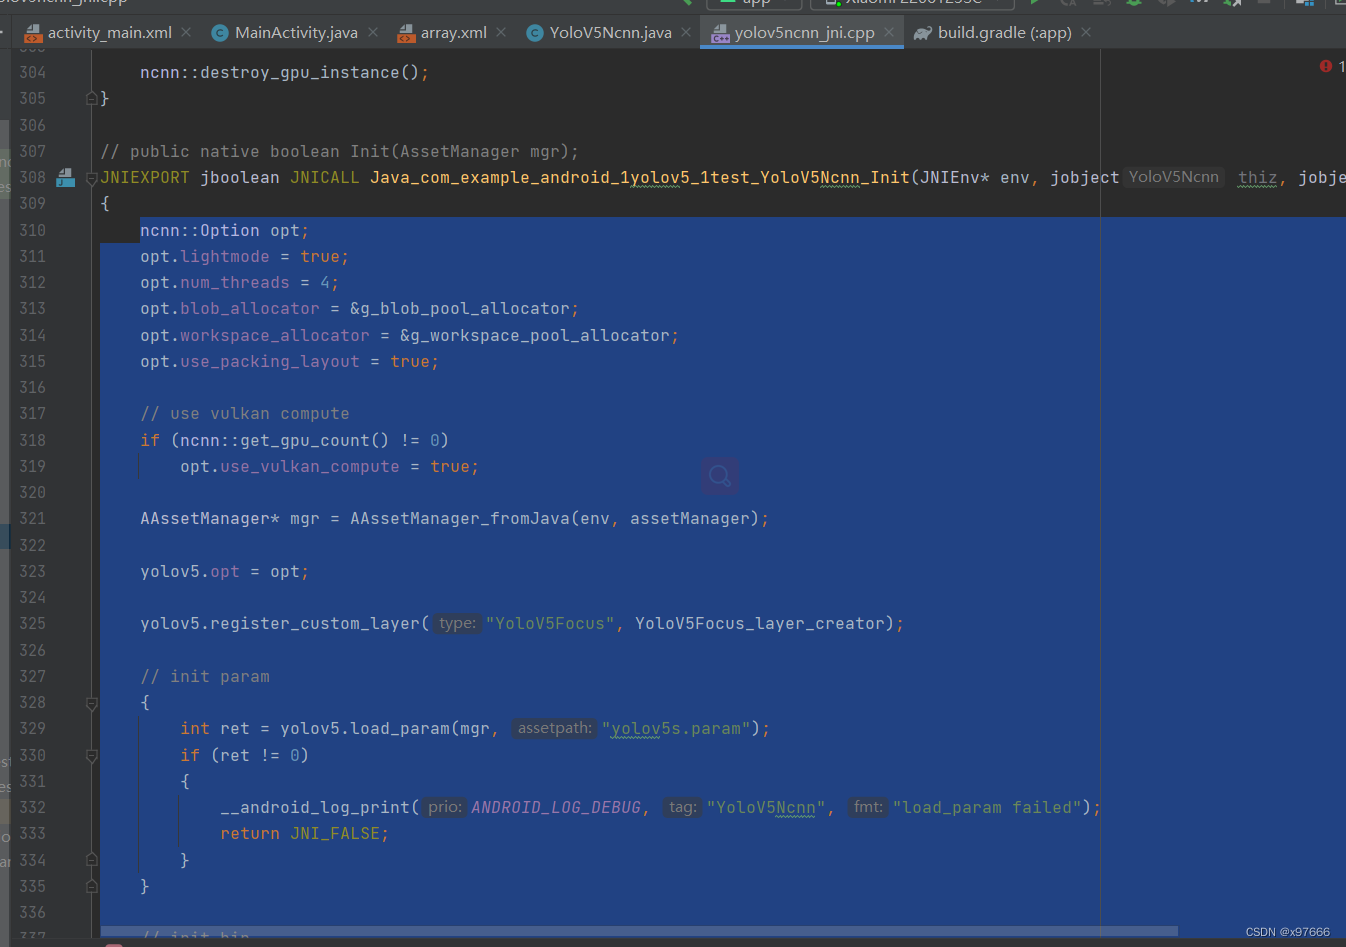
Task: Collapse the block fold marker at line 328
Action: click(x=91, y=703)
